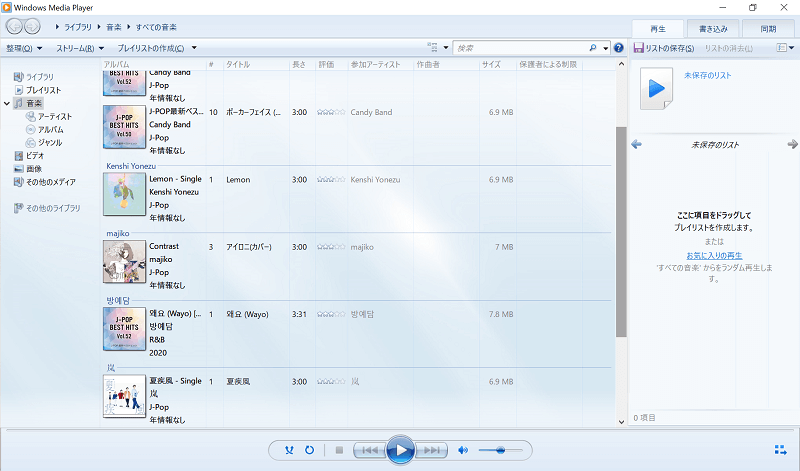Sort by the タイトル column header

256,64
